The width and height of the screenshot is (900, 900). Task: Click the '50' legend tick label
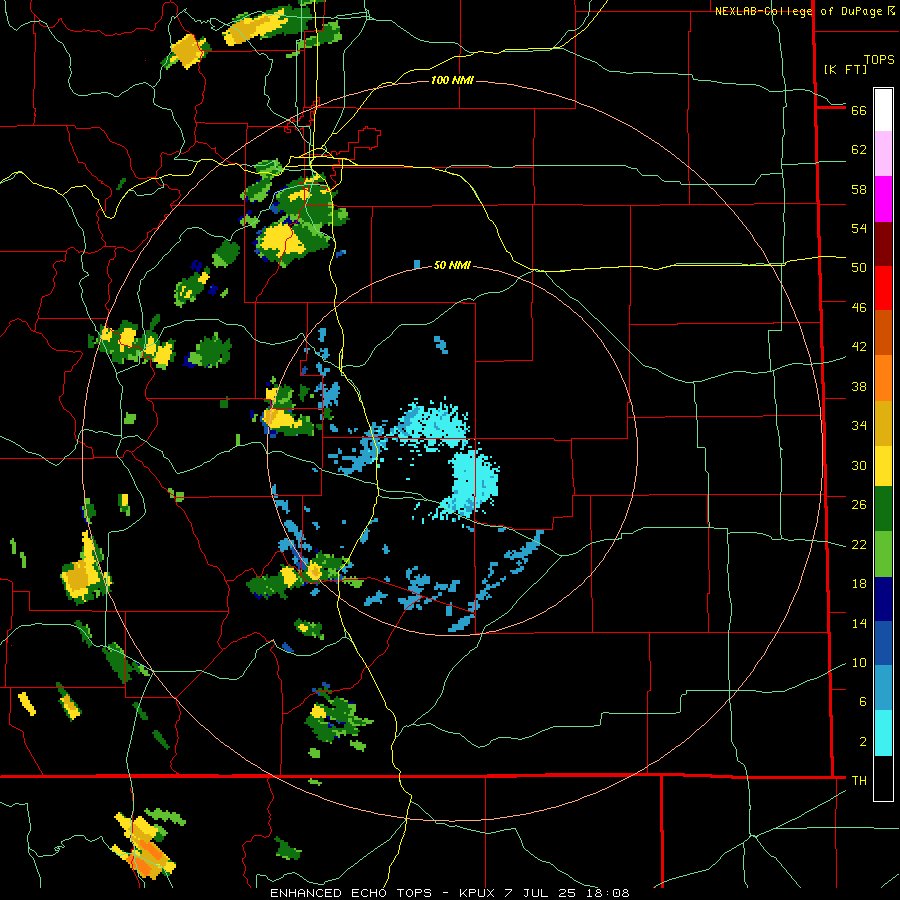tap(859, 268)
